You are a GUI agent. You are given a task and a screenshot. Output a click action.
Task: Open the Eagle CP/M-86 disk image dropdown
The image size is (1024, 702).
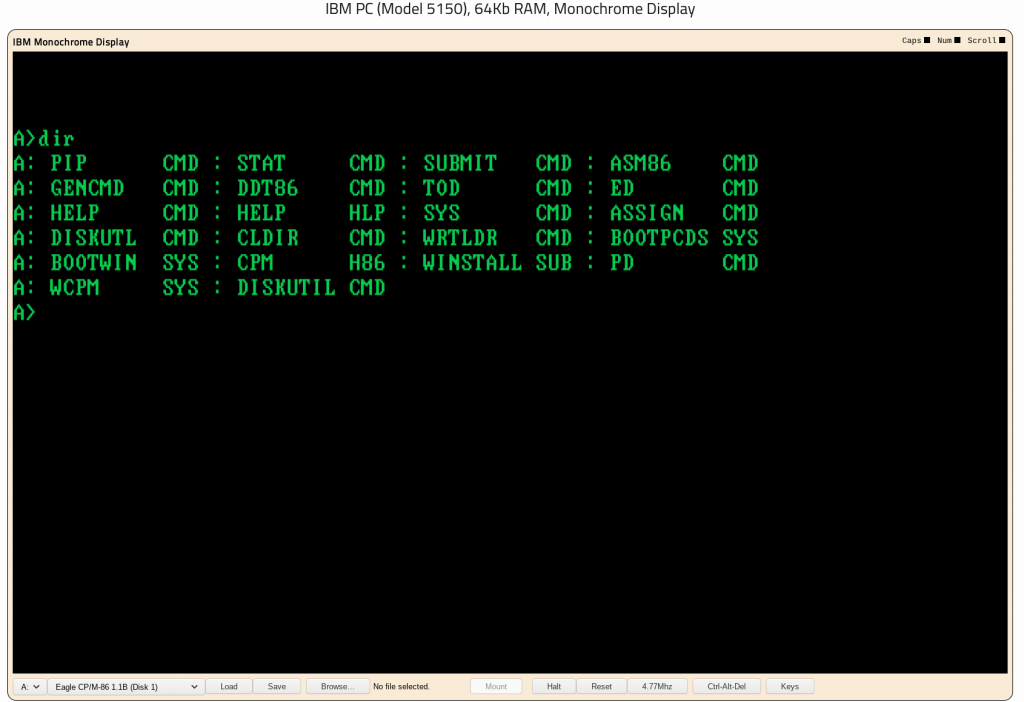pos(125,686)
